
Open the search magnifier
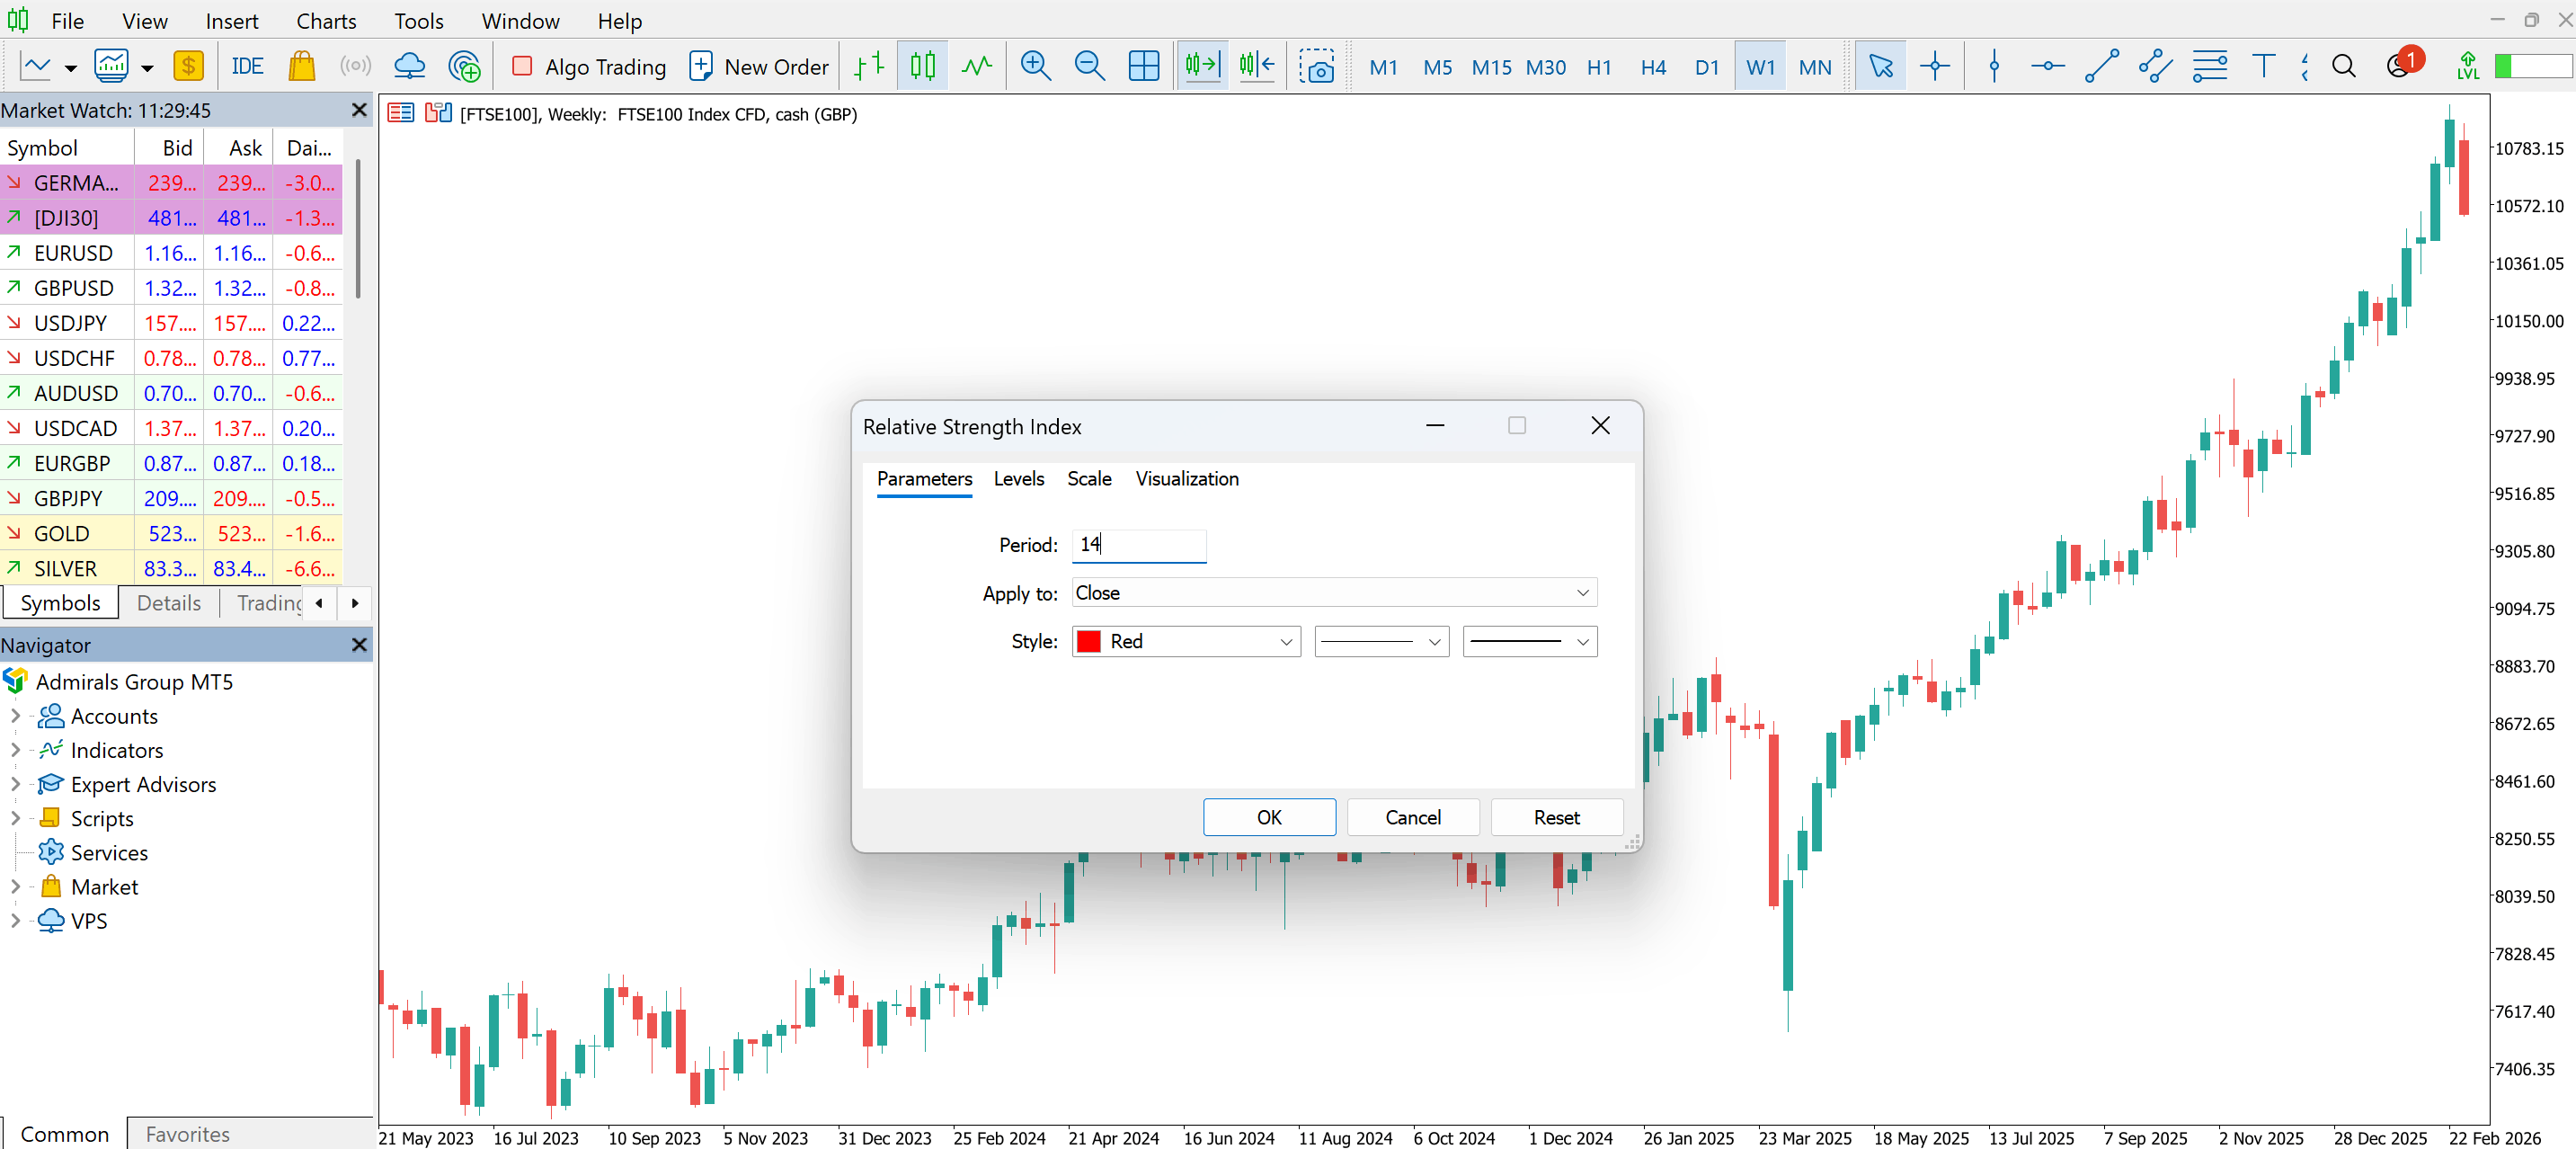[2344, 67]
